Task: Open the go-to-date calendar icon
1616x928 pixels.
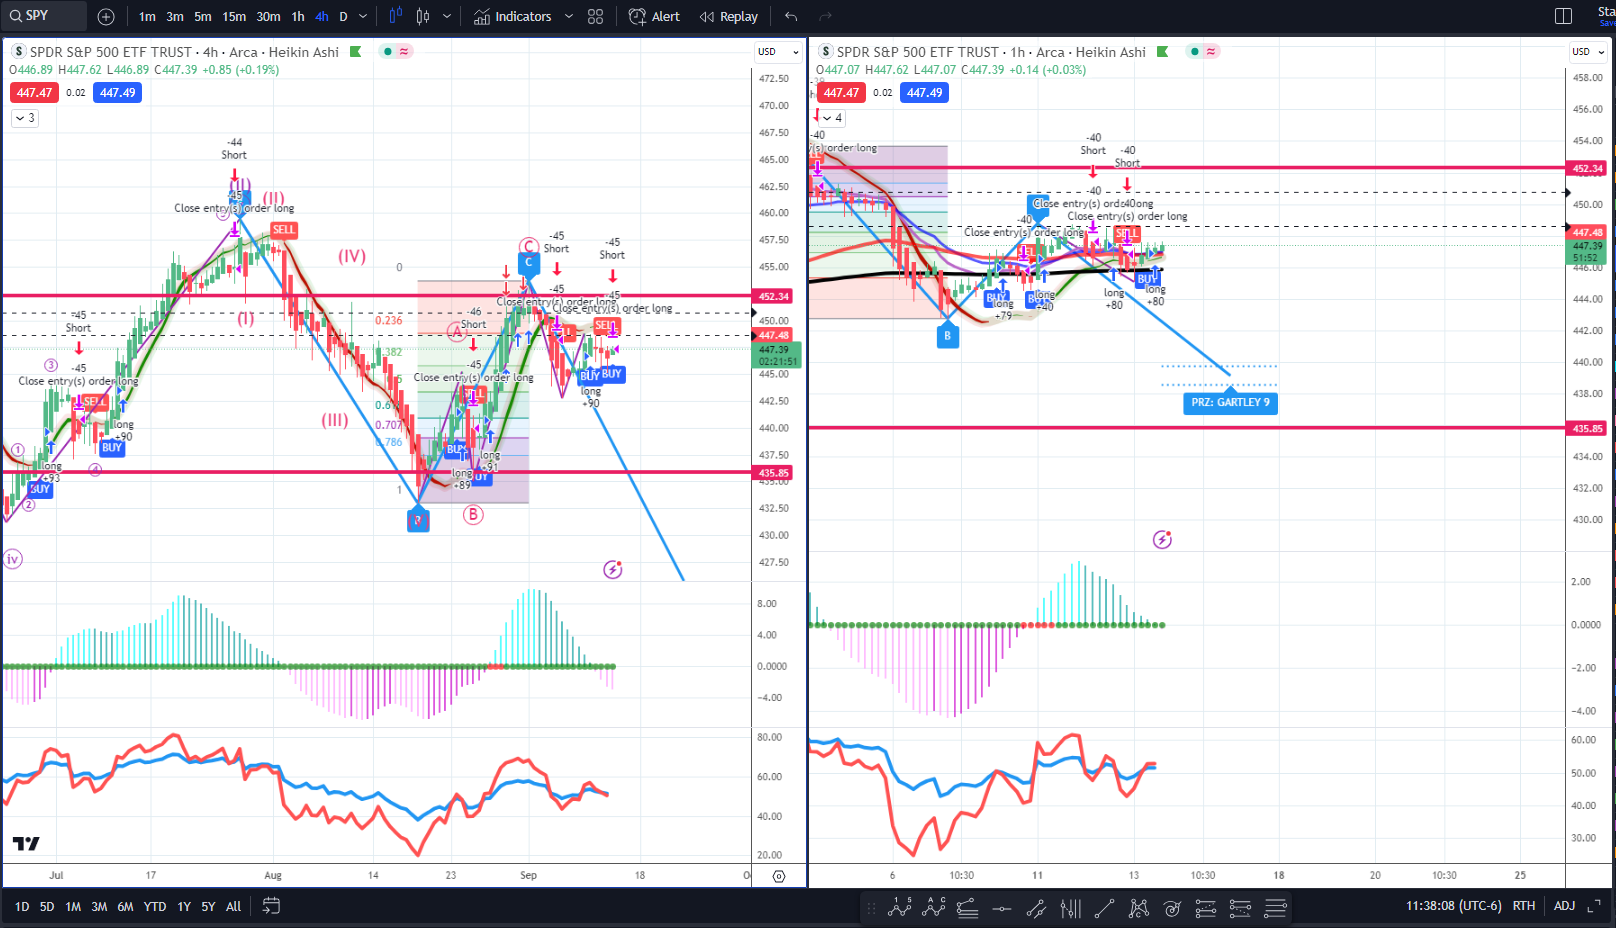Action: pos(271,906)
